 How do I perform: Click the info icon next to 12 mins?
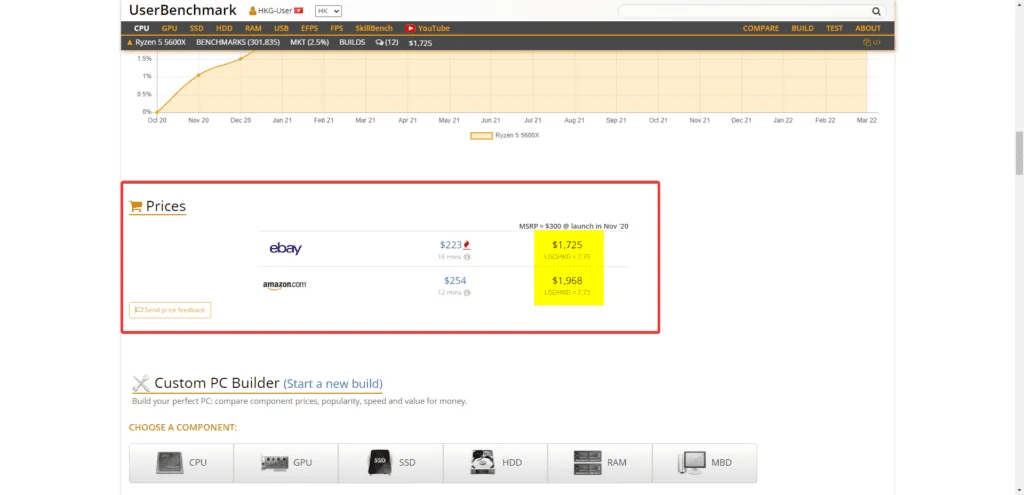pyautogui.click(x=467, y=293)
